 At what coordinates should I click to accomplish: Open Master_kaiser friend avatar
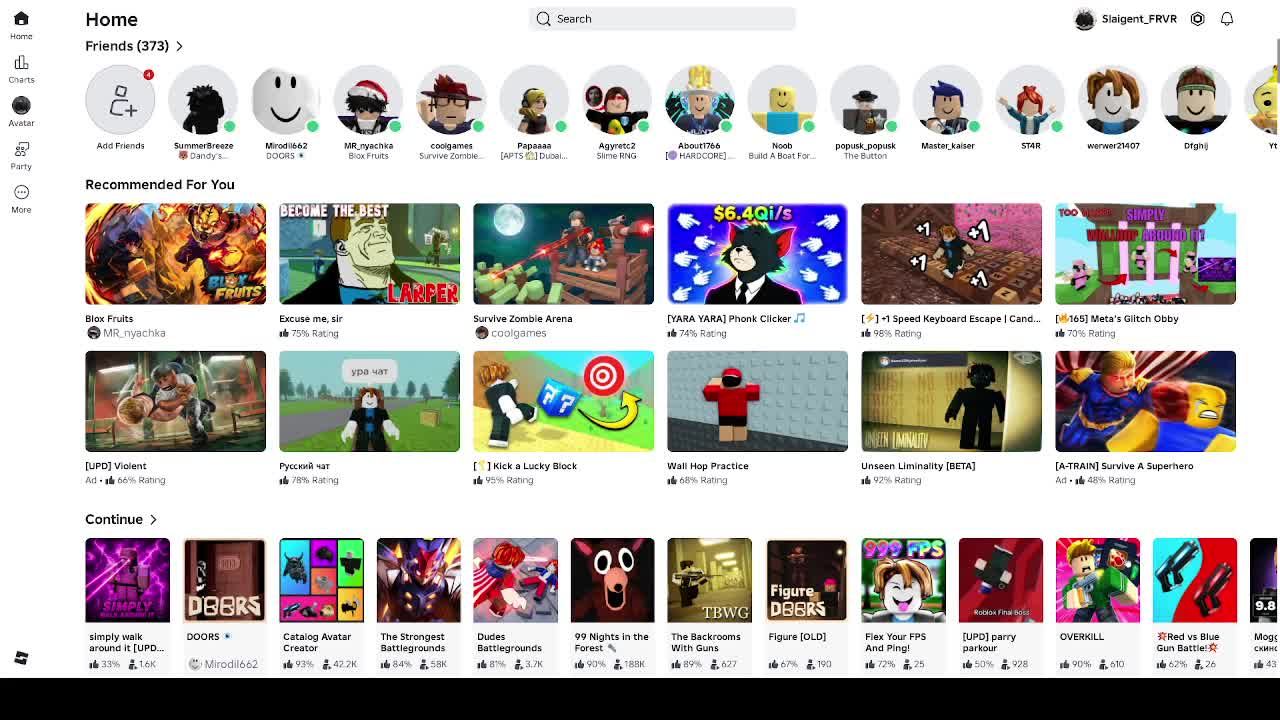(948, 100)
